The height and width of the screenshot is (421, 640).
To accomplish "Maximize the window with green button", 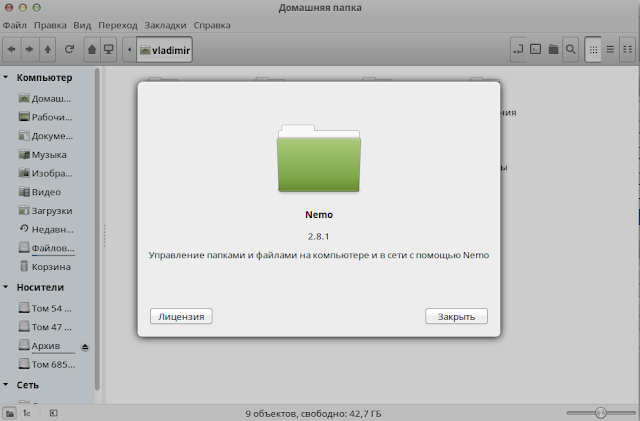I will pyautogui.click(x=36, y=7).
